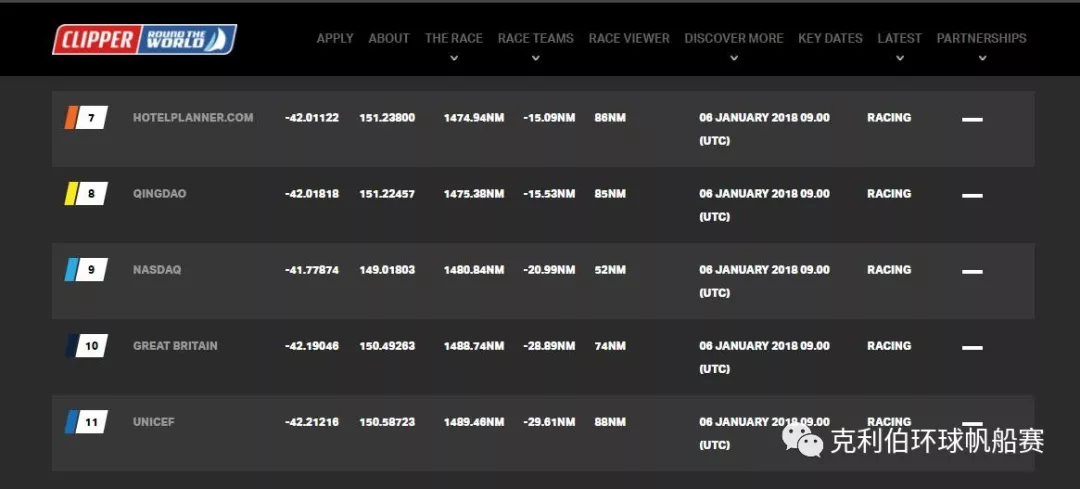Expand the Race Teams dropdown chevron
This screenshot has width=1080, height=489.
[536, 59]
